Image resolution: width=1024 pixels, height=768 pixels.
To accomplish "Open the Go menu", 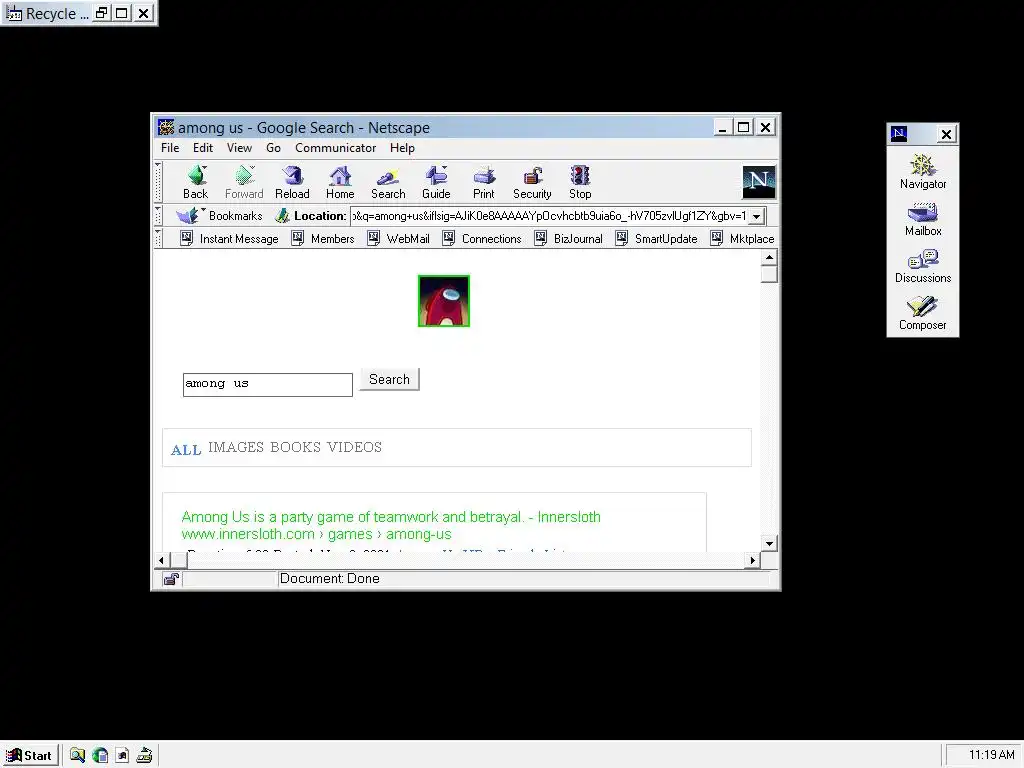I will (273, 148).
